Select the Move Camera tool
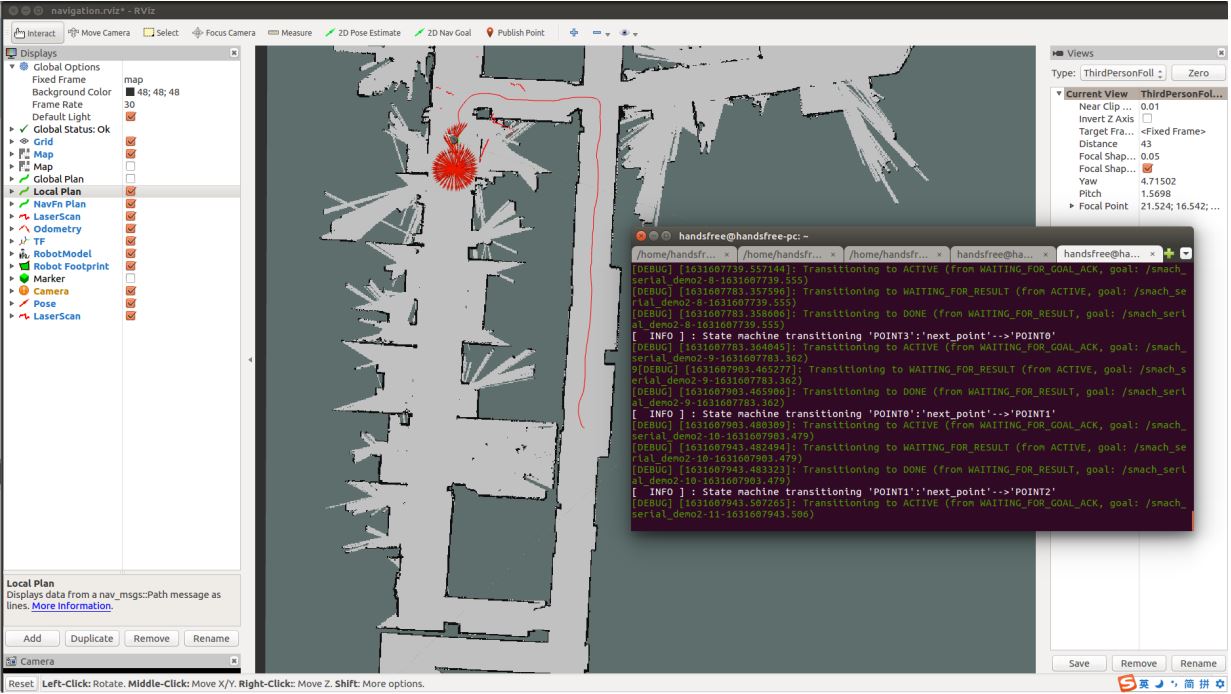Viewport: 1231px width, 694px height. pos(98,32)
